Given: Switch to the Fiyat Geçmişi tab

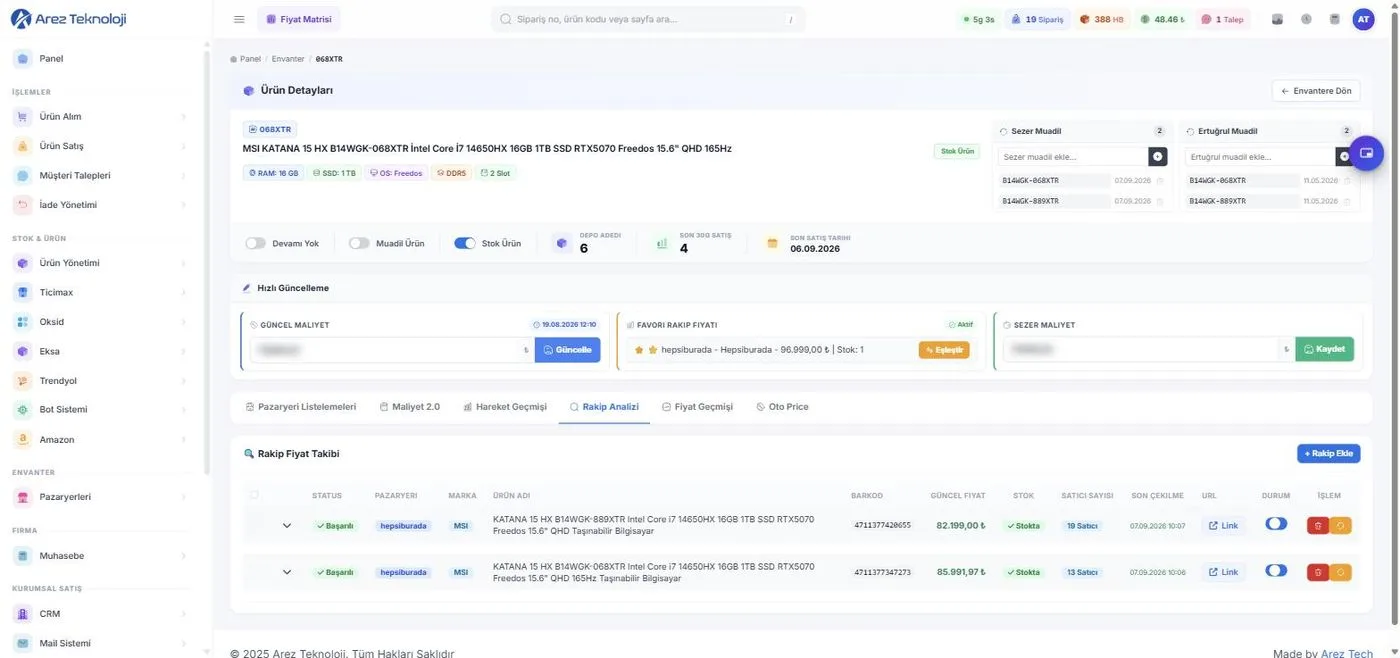Looking at the screenshot, I should tap(698, 407).
